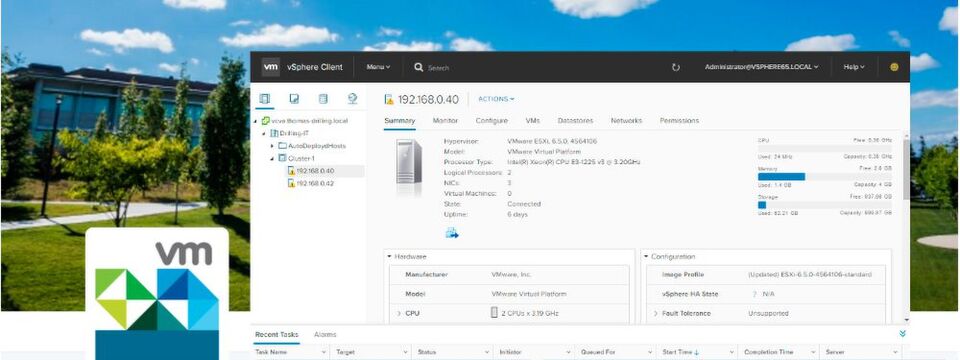This screenshot has width=960, height=360.
Task: Open the Hosts and Clusters inventory view
Action: tap(264, 99)
